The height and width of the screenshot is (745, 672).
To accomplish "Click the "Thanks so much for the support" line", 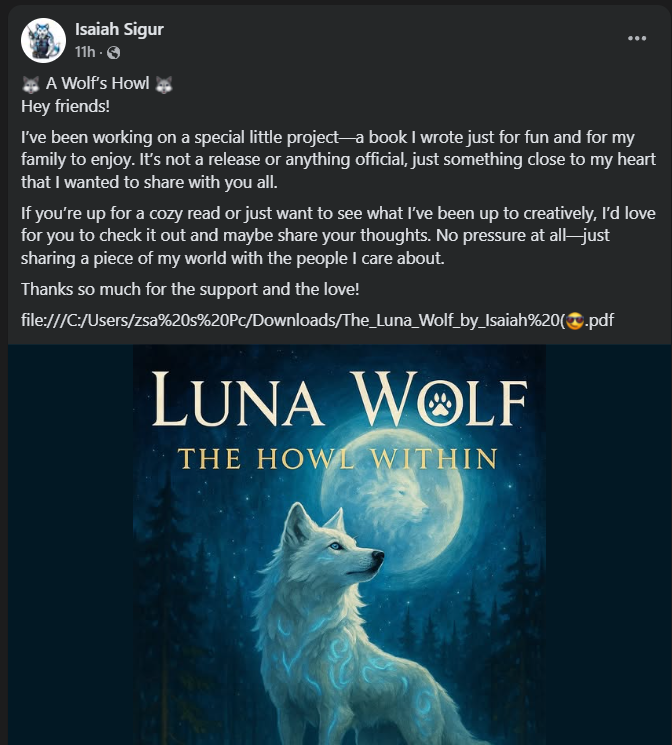I will point(190,289).
